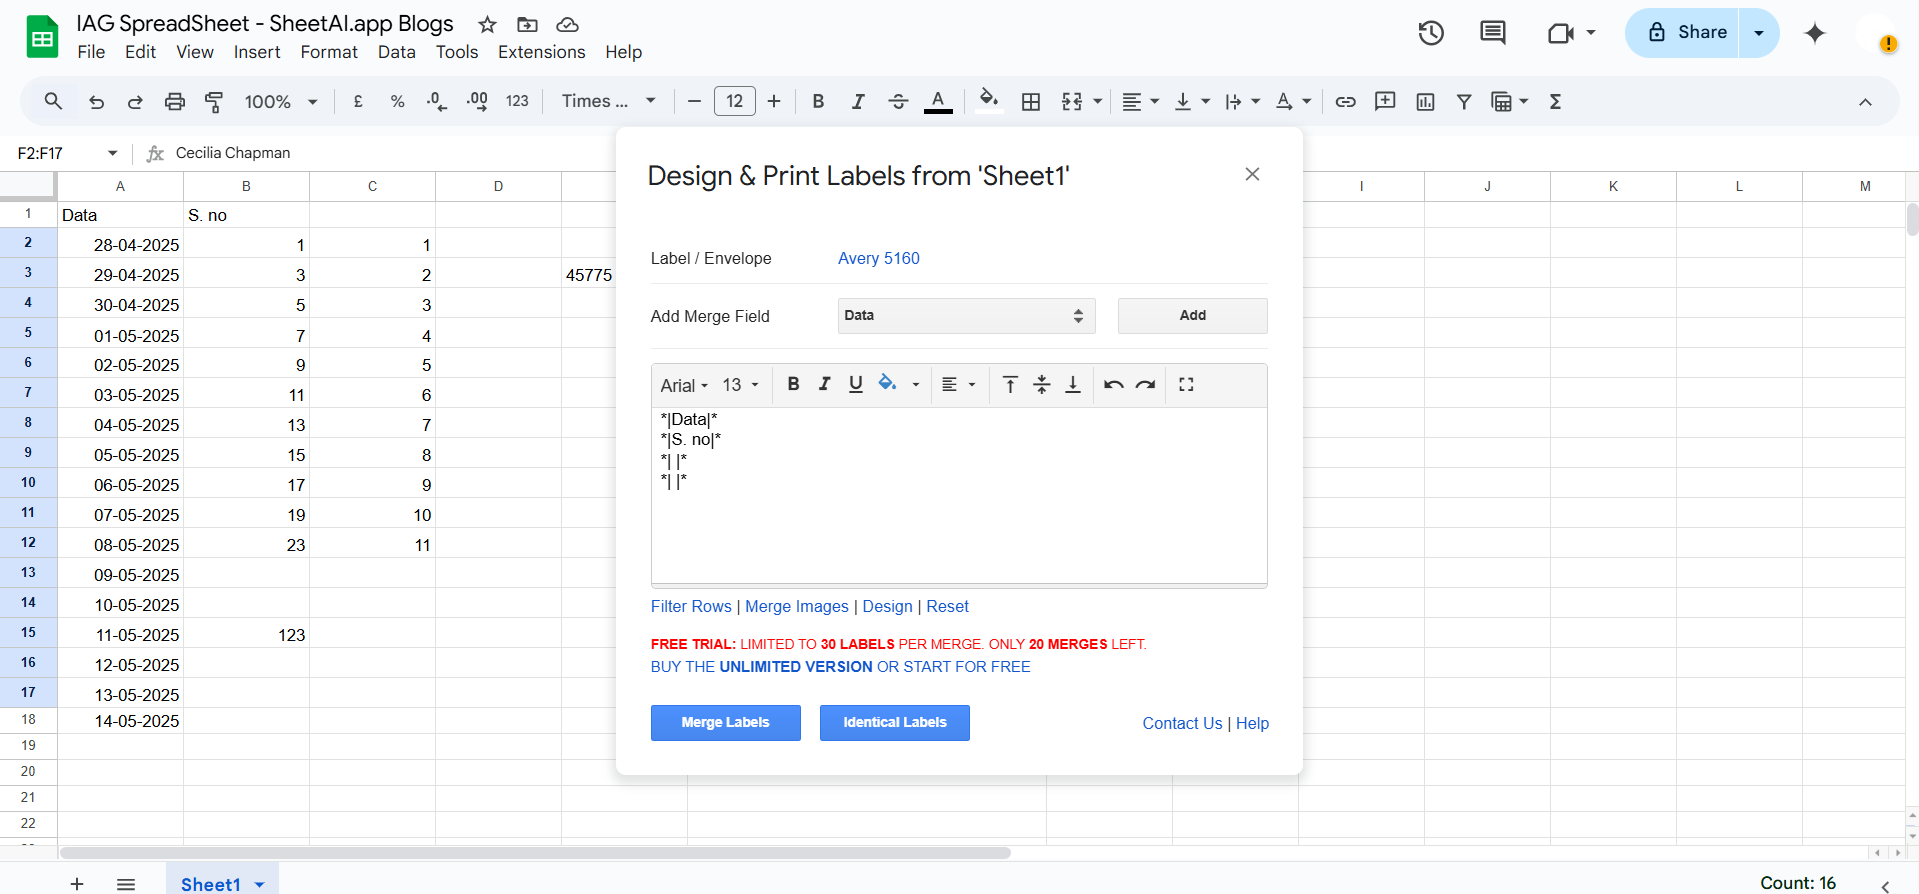Align label text to bottom
Viewport: 1919px width, 894px height.
(1073, 384)
